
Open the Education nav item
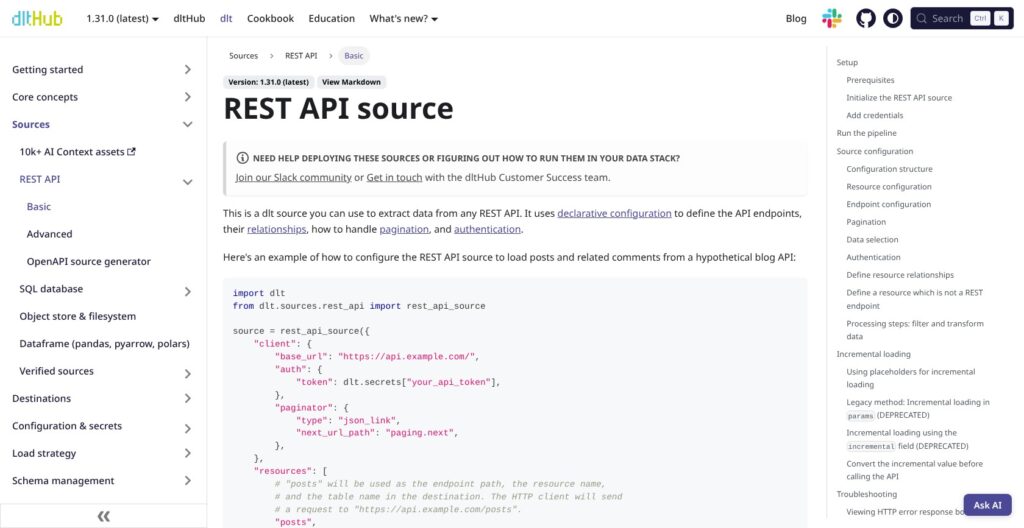coord(332,18)
